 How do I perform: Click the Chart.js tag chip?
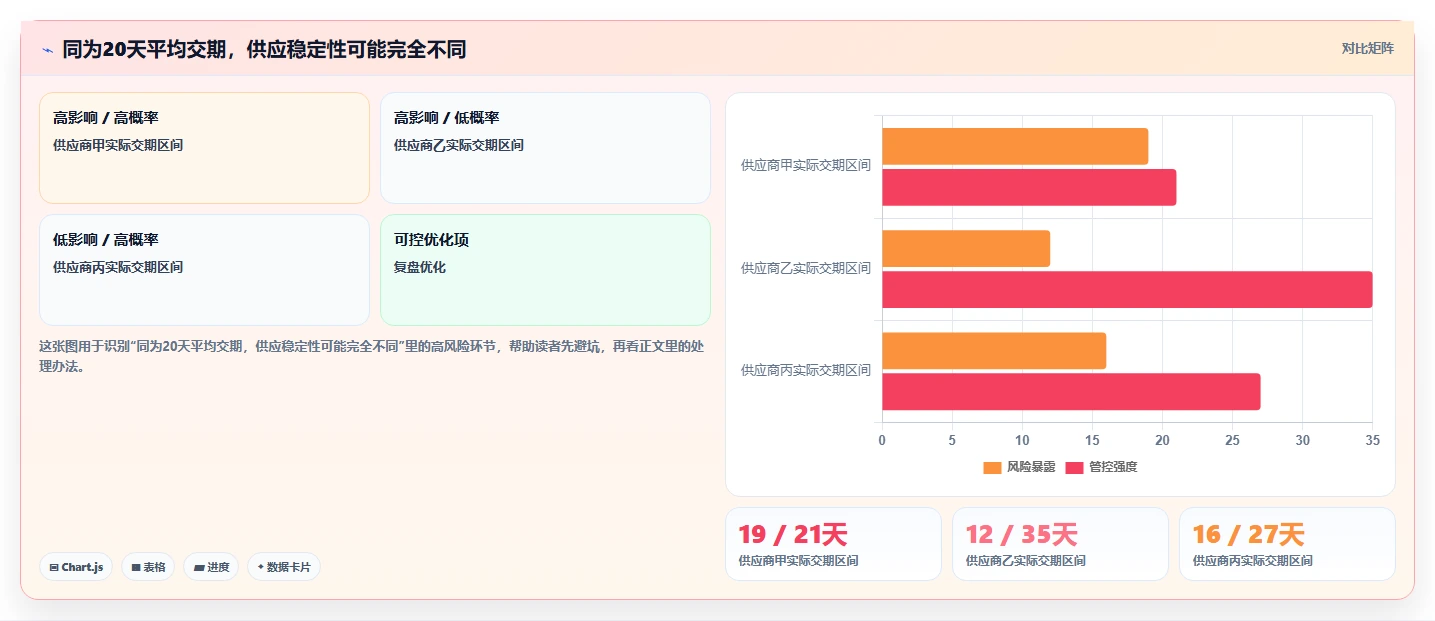tap(76, 567)
